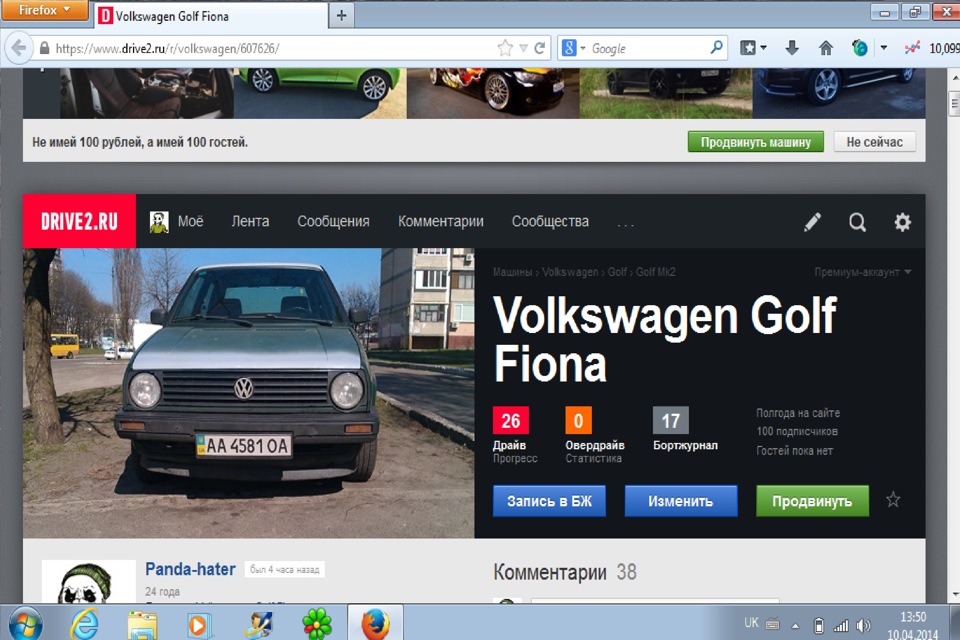Click the chart add-on icon in toolbar
The height and width of the screenshot is (640, 960).
click(912, 48)
